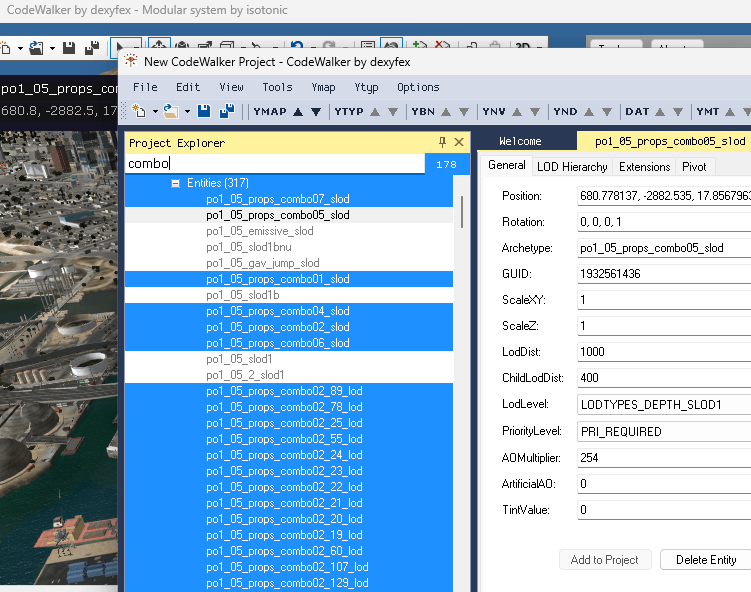Click the Archetype name field
This screenshot has width=751, height=592.
click(664, 248)
